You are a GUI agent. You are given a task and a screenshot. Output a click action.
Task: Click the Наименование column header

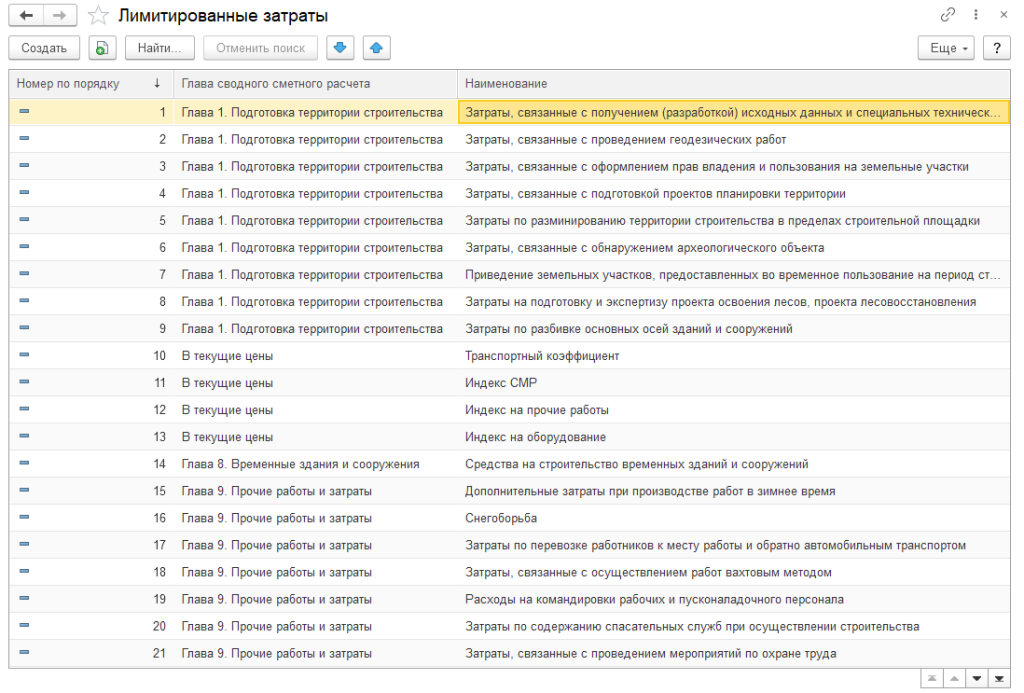coord(732,83)
